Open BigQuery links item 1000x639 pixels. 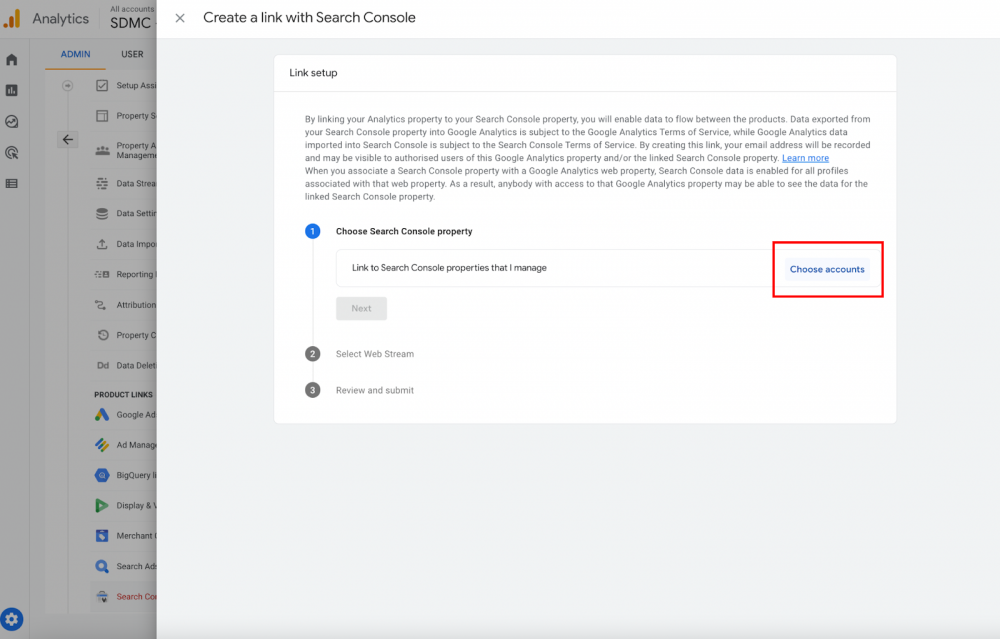click(x=125, y=475)
